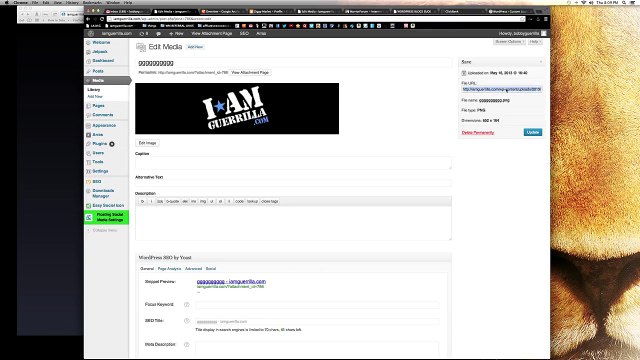Collapse the WordPress sidebar menu

(x=104, y=231)
